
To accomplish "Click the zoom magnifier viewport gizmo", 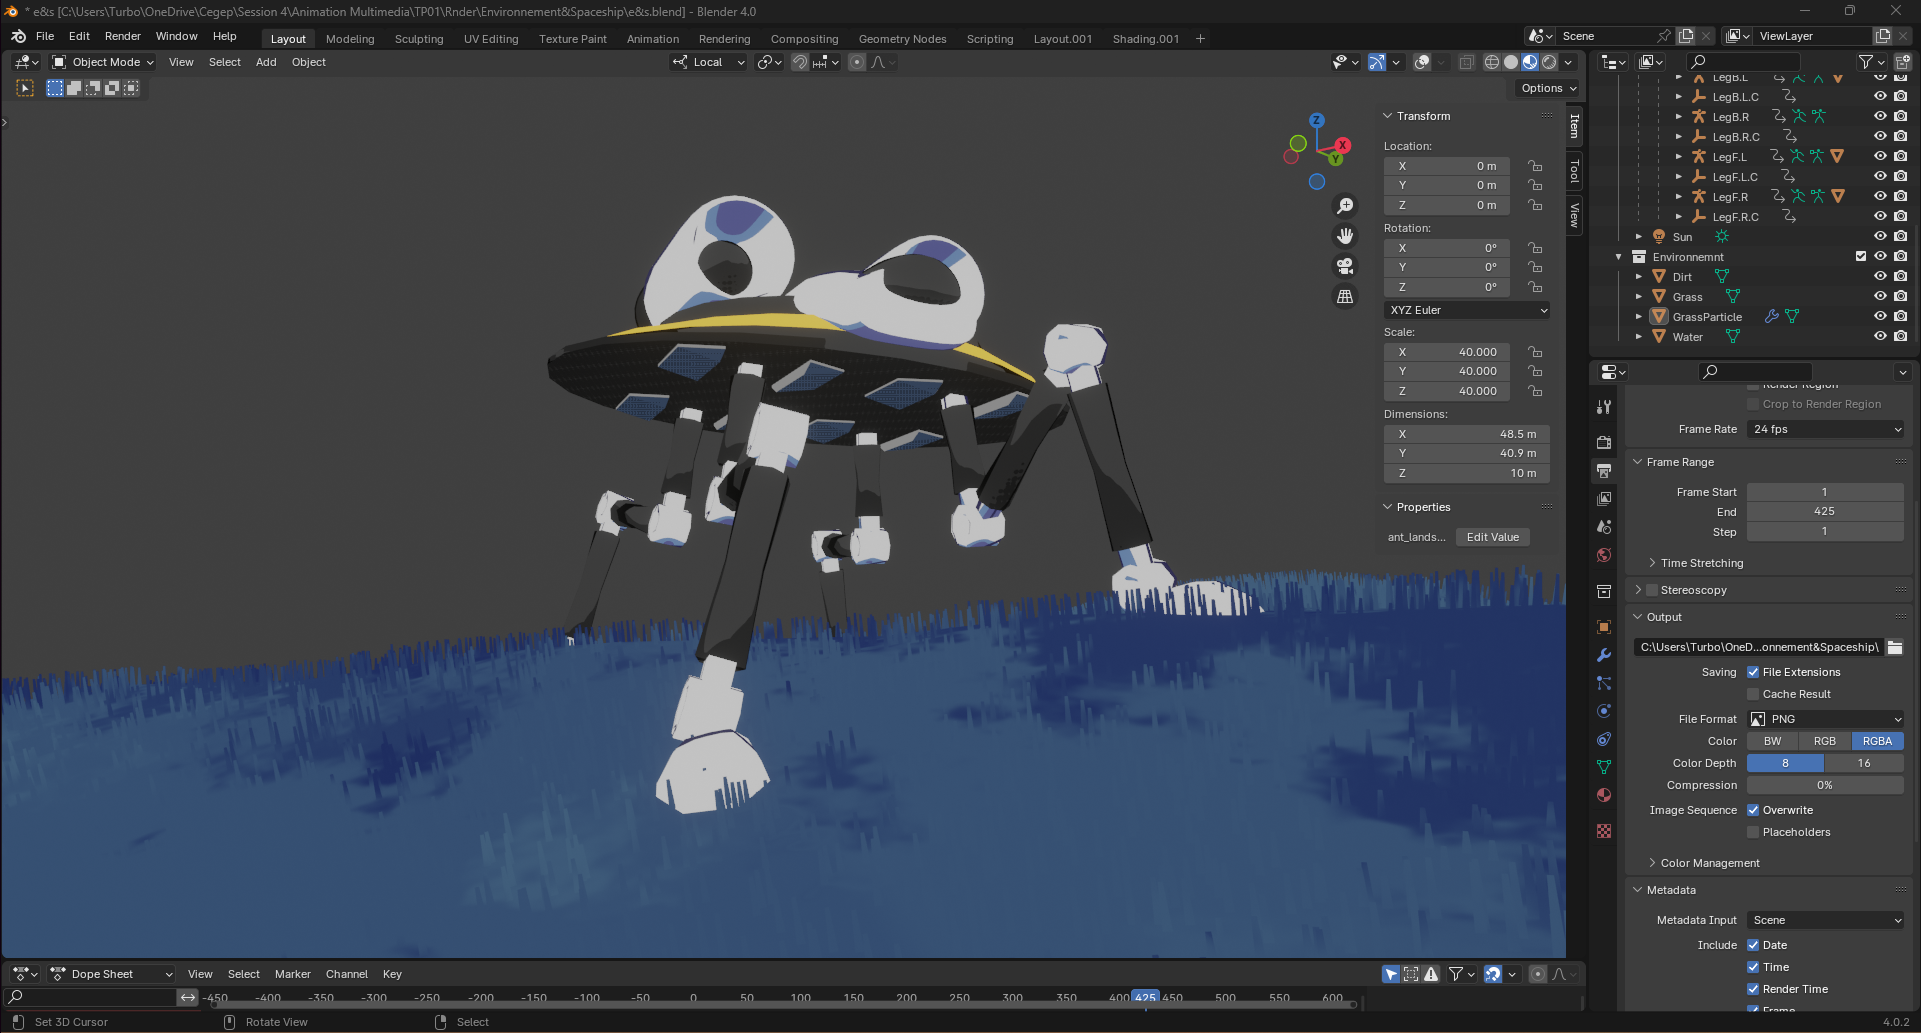I will click(1345, 206).
